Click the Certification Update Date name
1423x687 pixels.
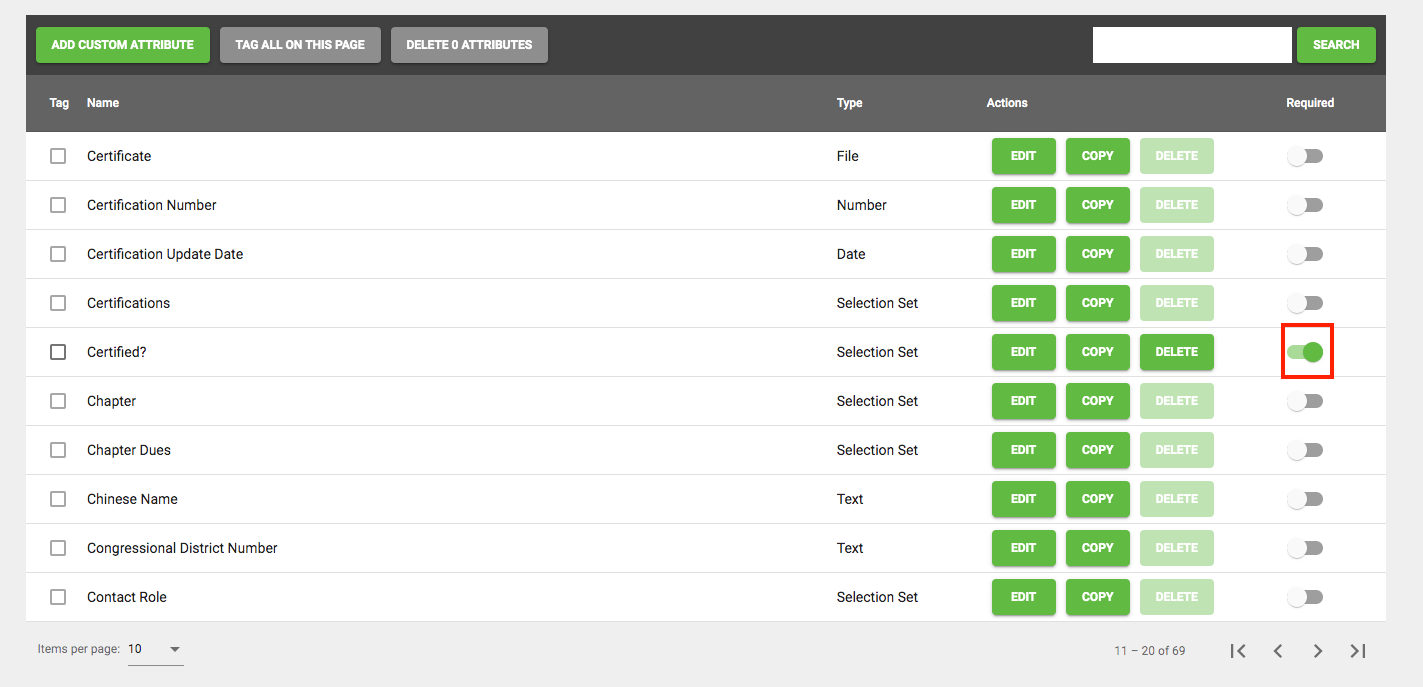(x=165, y=254)
